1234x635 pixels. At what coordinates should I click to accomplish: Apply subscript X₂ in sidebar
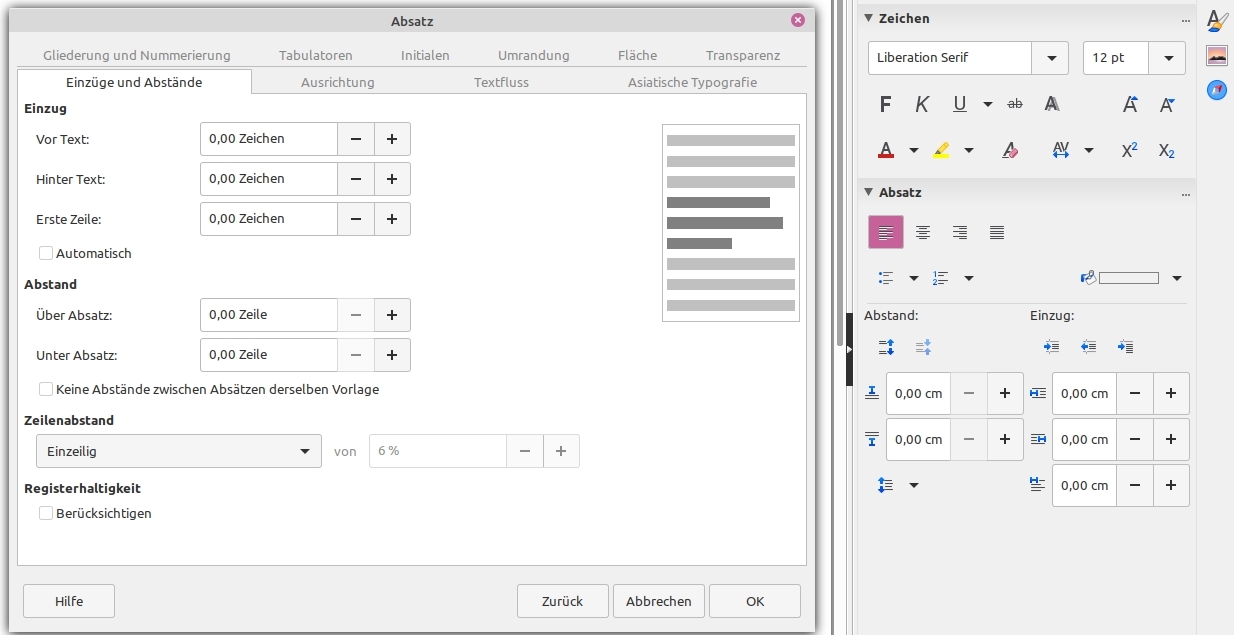click(1167, 150)
